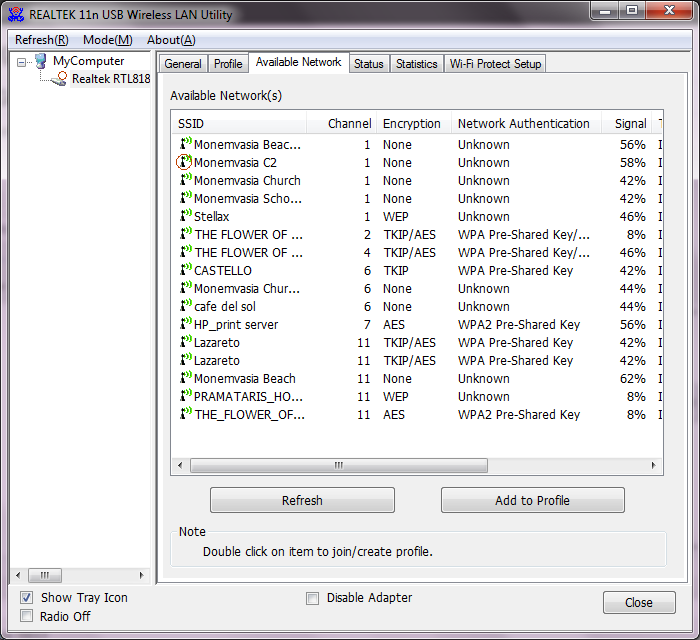Click the MyComputer icon in the tree
The image size is (700, 640).
40,61
